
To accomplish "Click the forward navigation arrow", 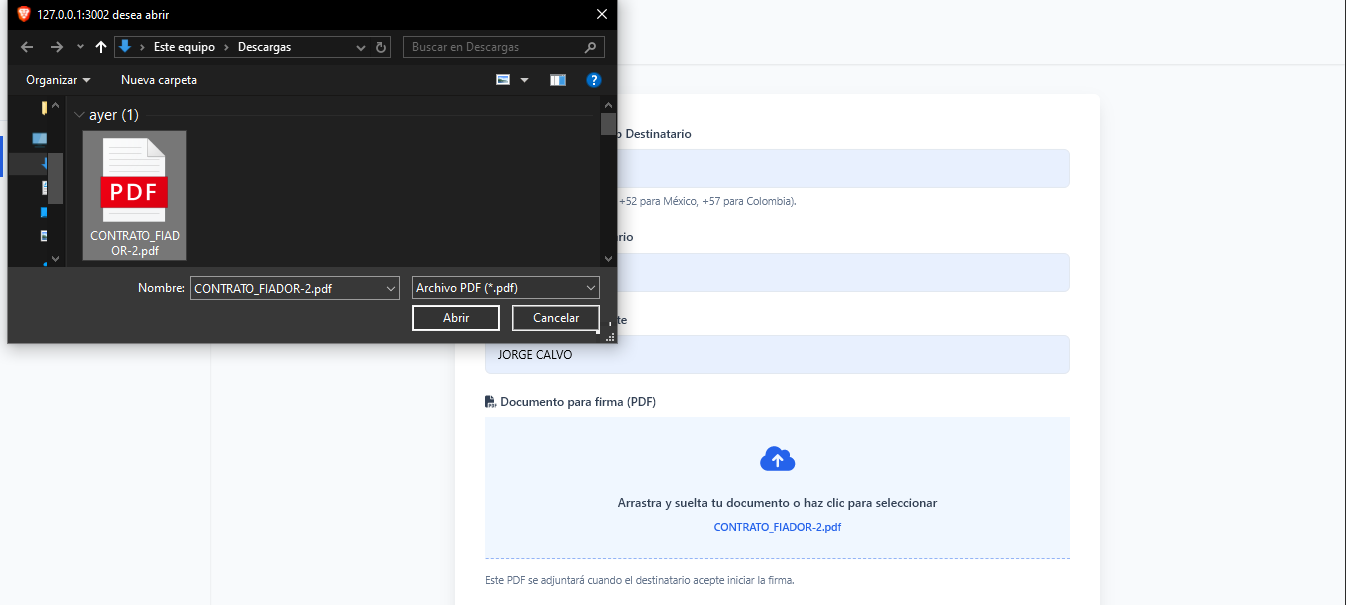I will pos(57,47).
